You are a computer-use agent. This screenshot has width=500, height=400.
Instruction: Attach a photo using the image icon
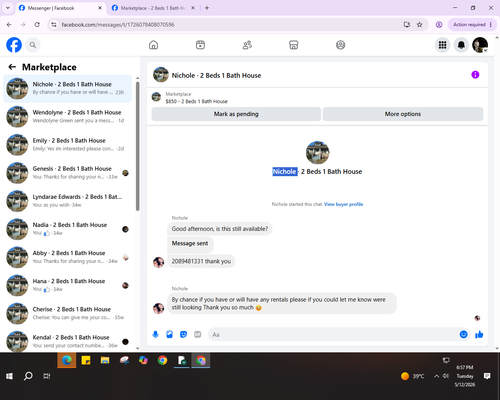click(169, 334)
